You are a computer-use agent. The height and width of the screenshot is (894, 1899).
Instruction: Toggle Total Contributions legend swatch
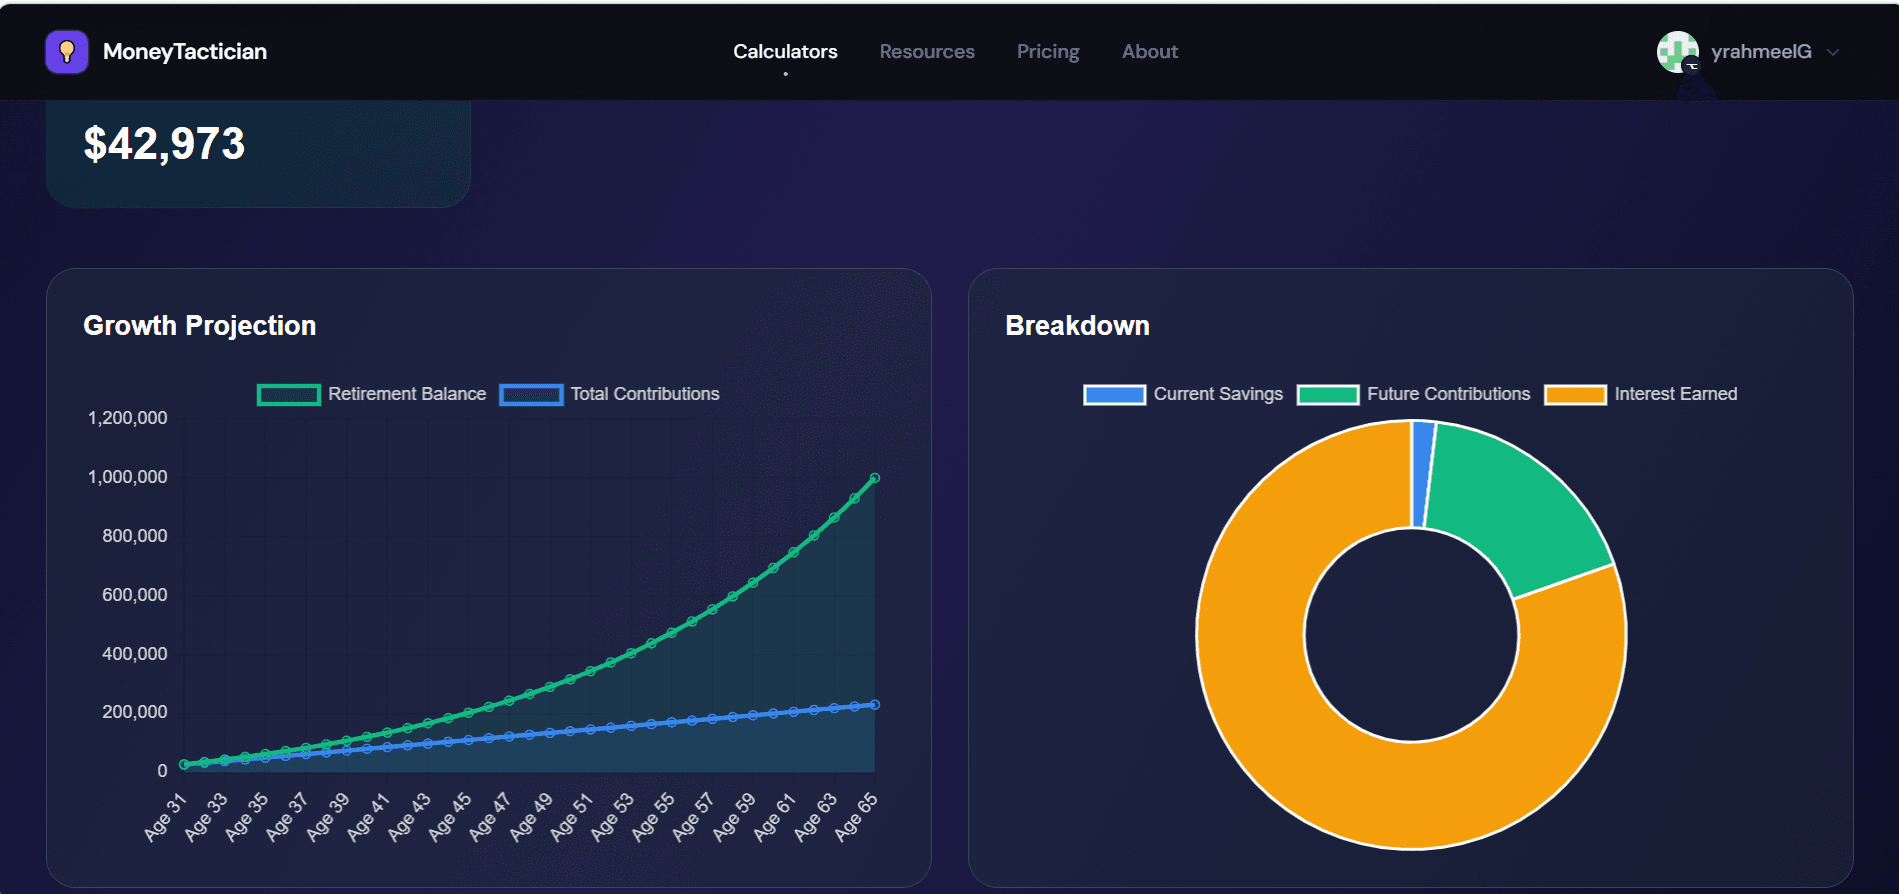pos(531,395)
